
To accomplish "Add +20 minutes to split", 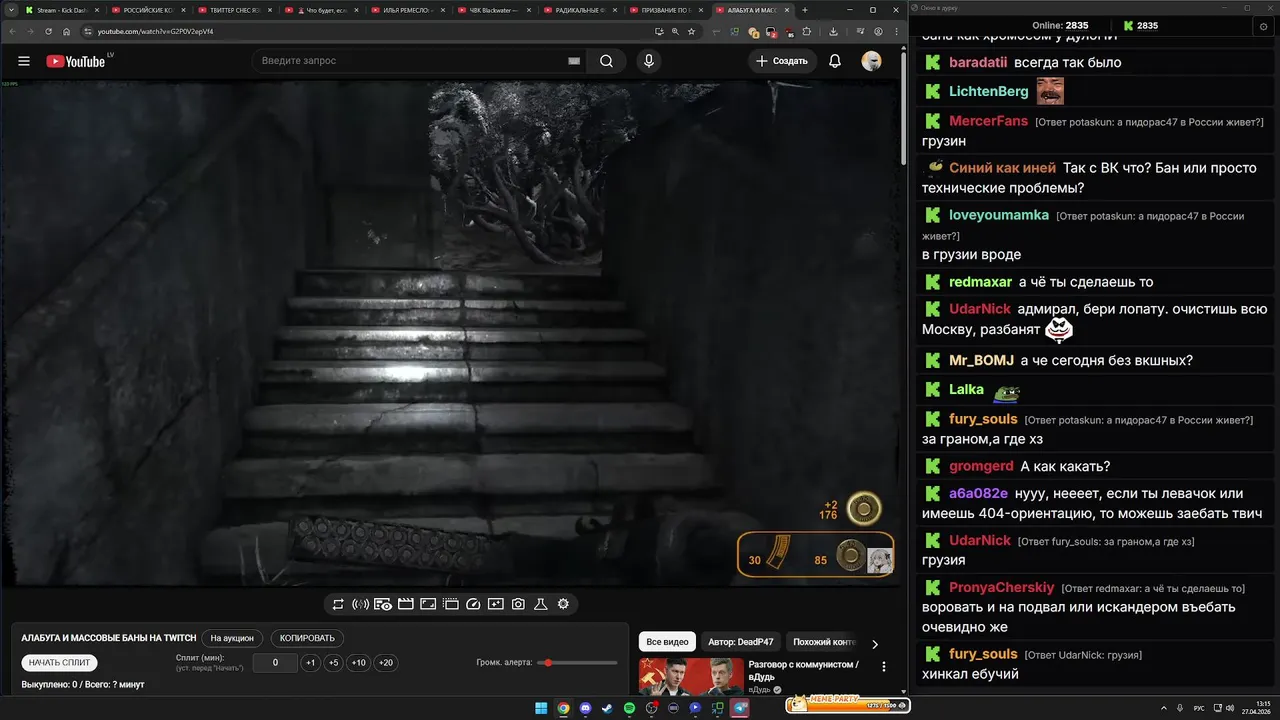I will click(x=385, y=663).
